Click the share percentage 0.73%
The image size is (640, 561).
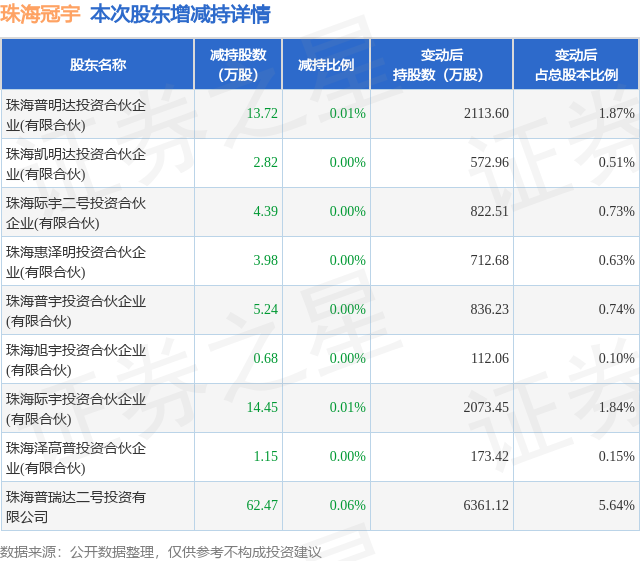click(616, 211)
